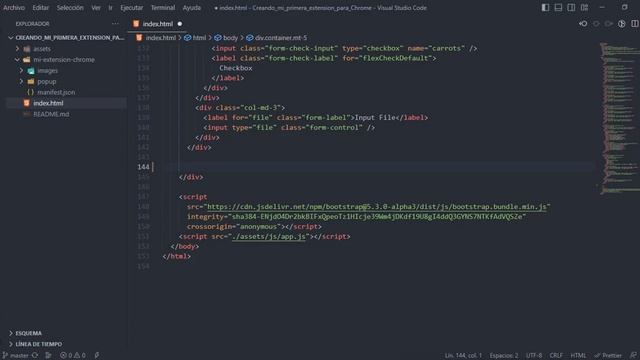
Task: Click the status bar icon right of sync
Action: coord(49,356)
